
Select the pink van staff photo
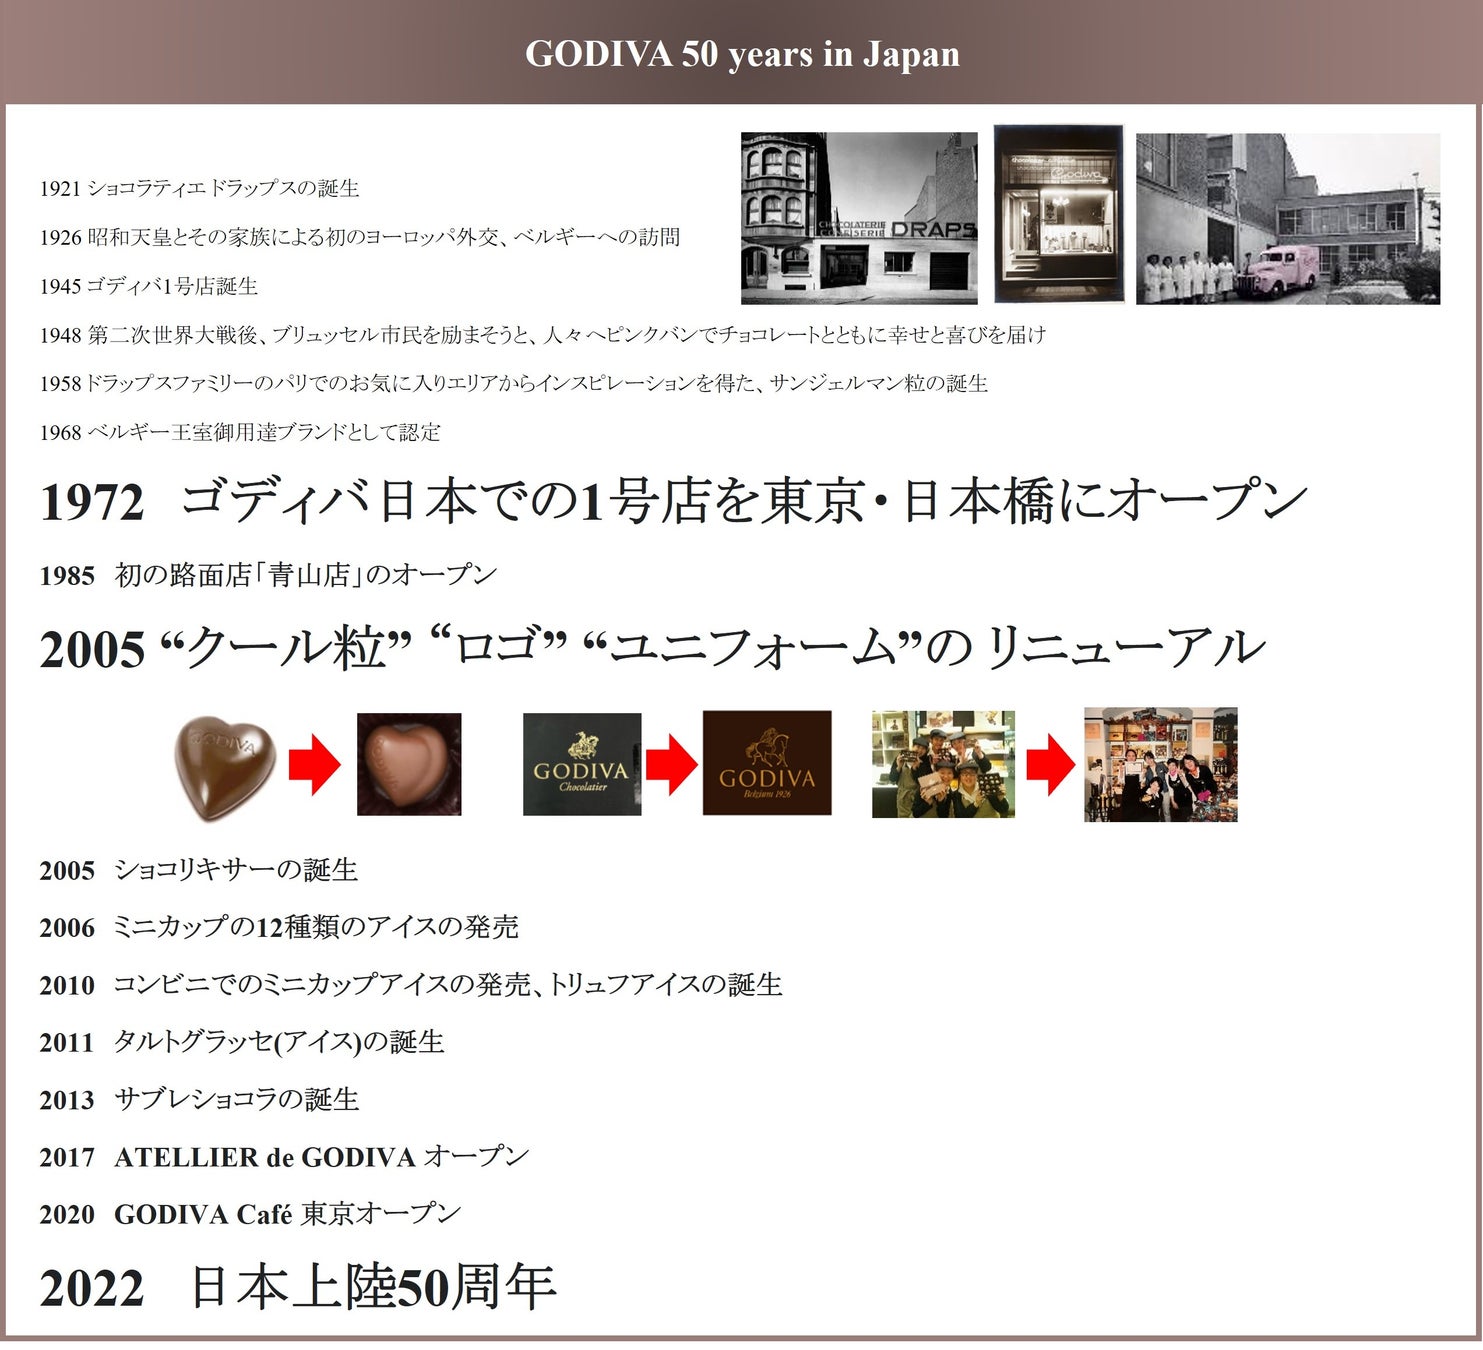click(x=1288, y=218)
